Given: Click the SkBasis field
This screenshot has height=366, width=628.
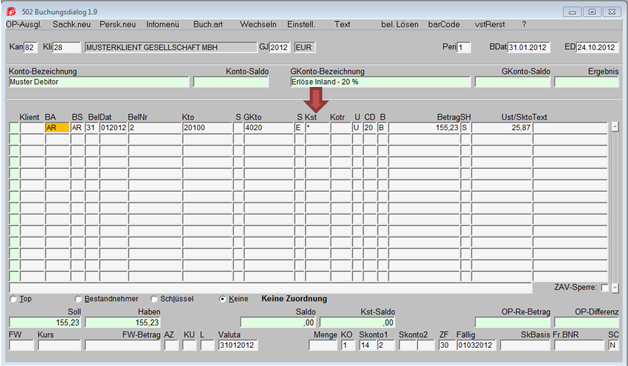Looking at the screenshot, I should [525, 345].
